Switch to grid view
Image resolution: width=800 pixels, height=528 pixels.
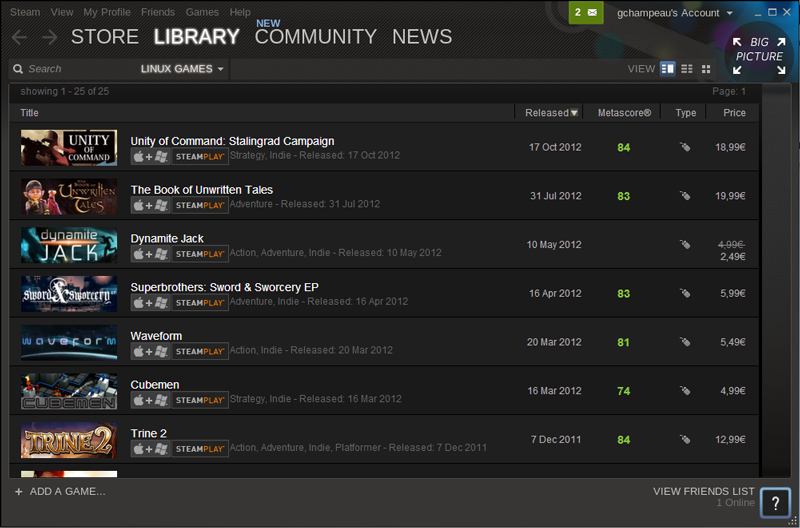point(706,69)
